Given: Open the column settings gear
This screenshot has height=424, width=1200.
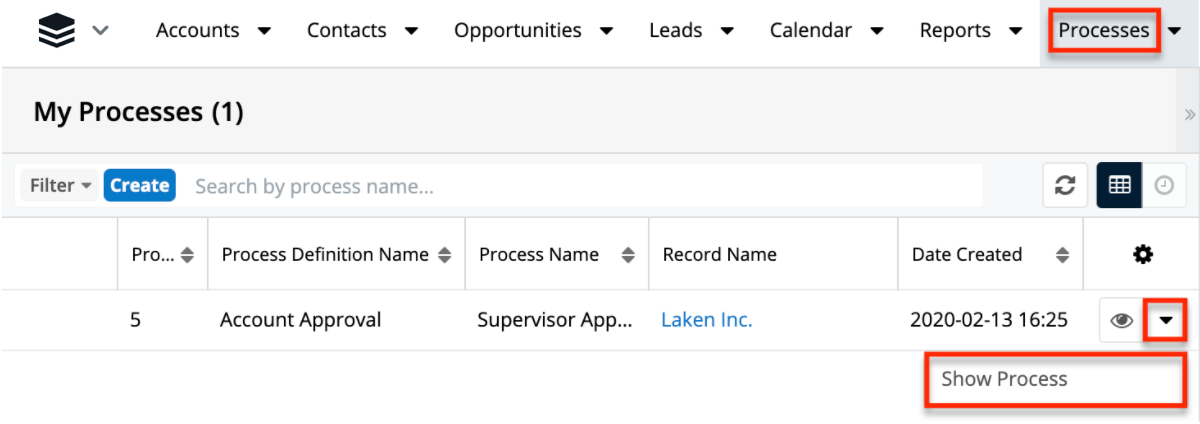Looking at the screenshot, I should pyautogui.click(x=1142, y=255).
